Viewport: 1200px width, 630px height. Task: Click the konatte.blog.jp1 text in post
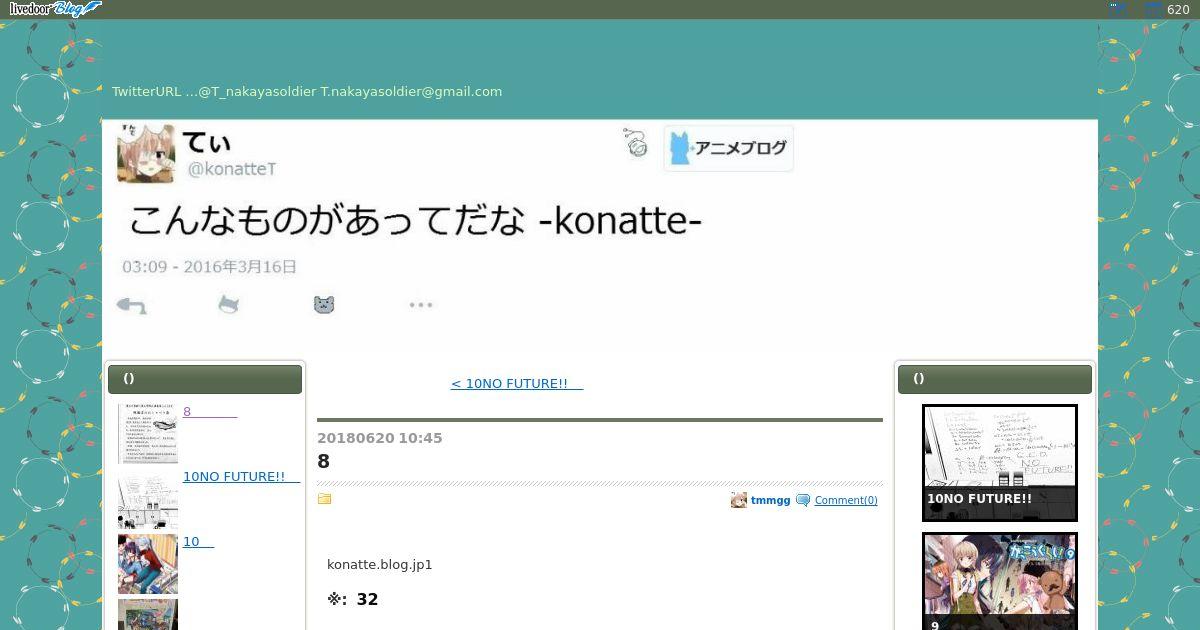point(380,564)
